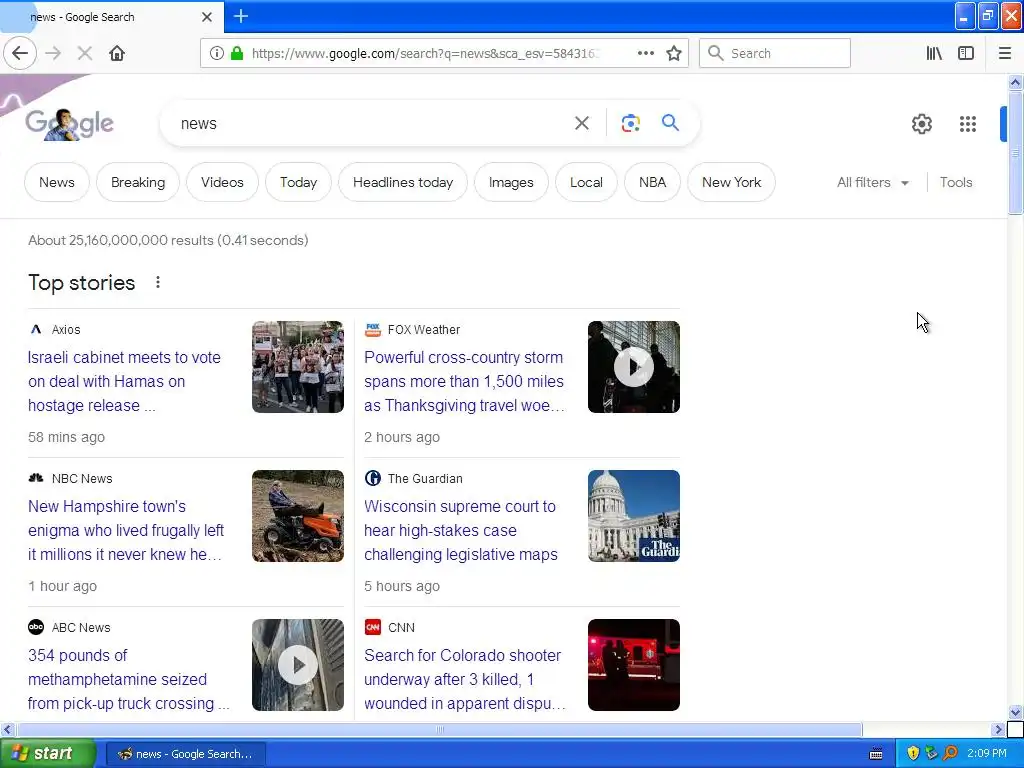Open a new tab with plus

pyautogui.click(x=241, y=16)
